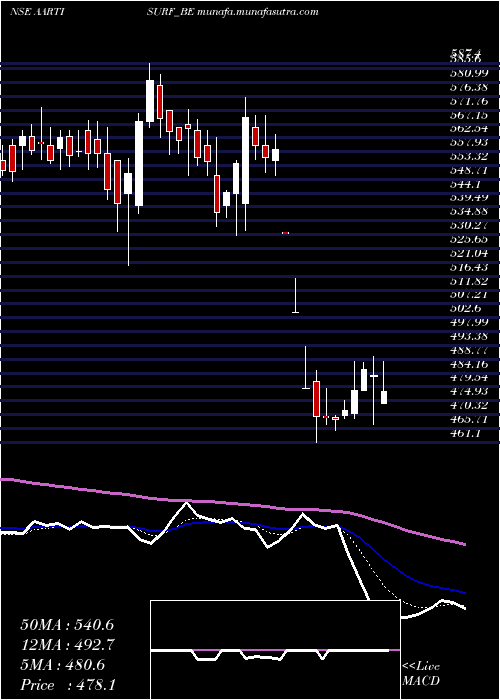Select the 493.38 price axis label

[x=471, y=336]
